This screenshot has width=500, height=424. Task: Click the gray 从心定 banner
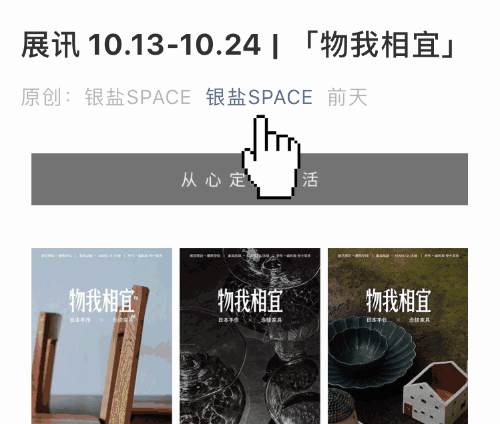coord(250,179)
